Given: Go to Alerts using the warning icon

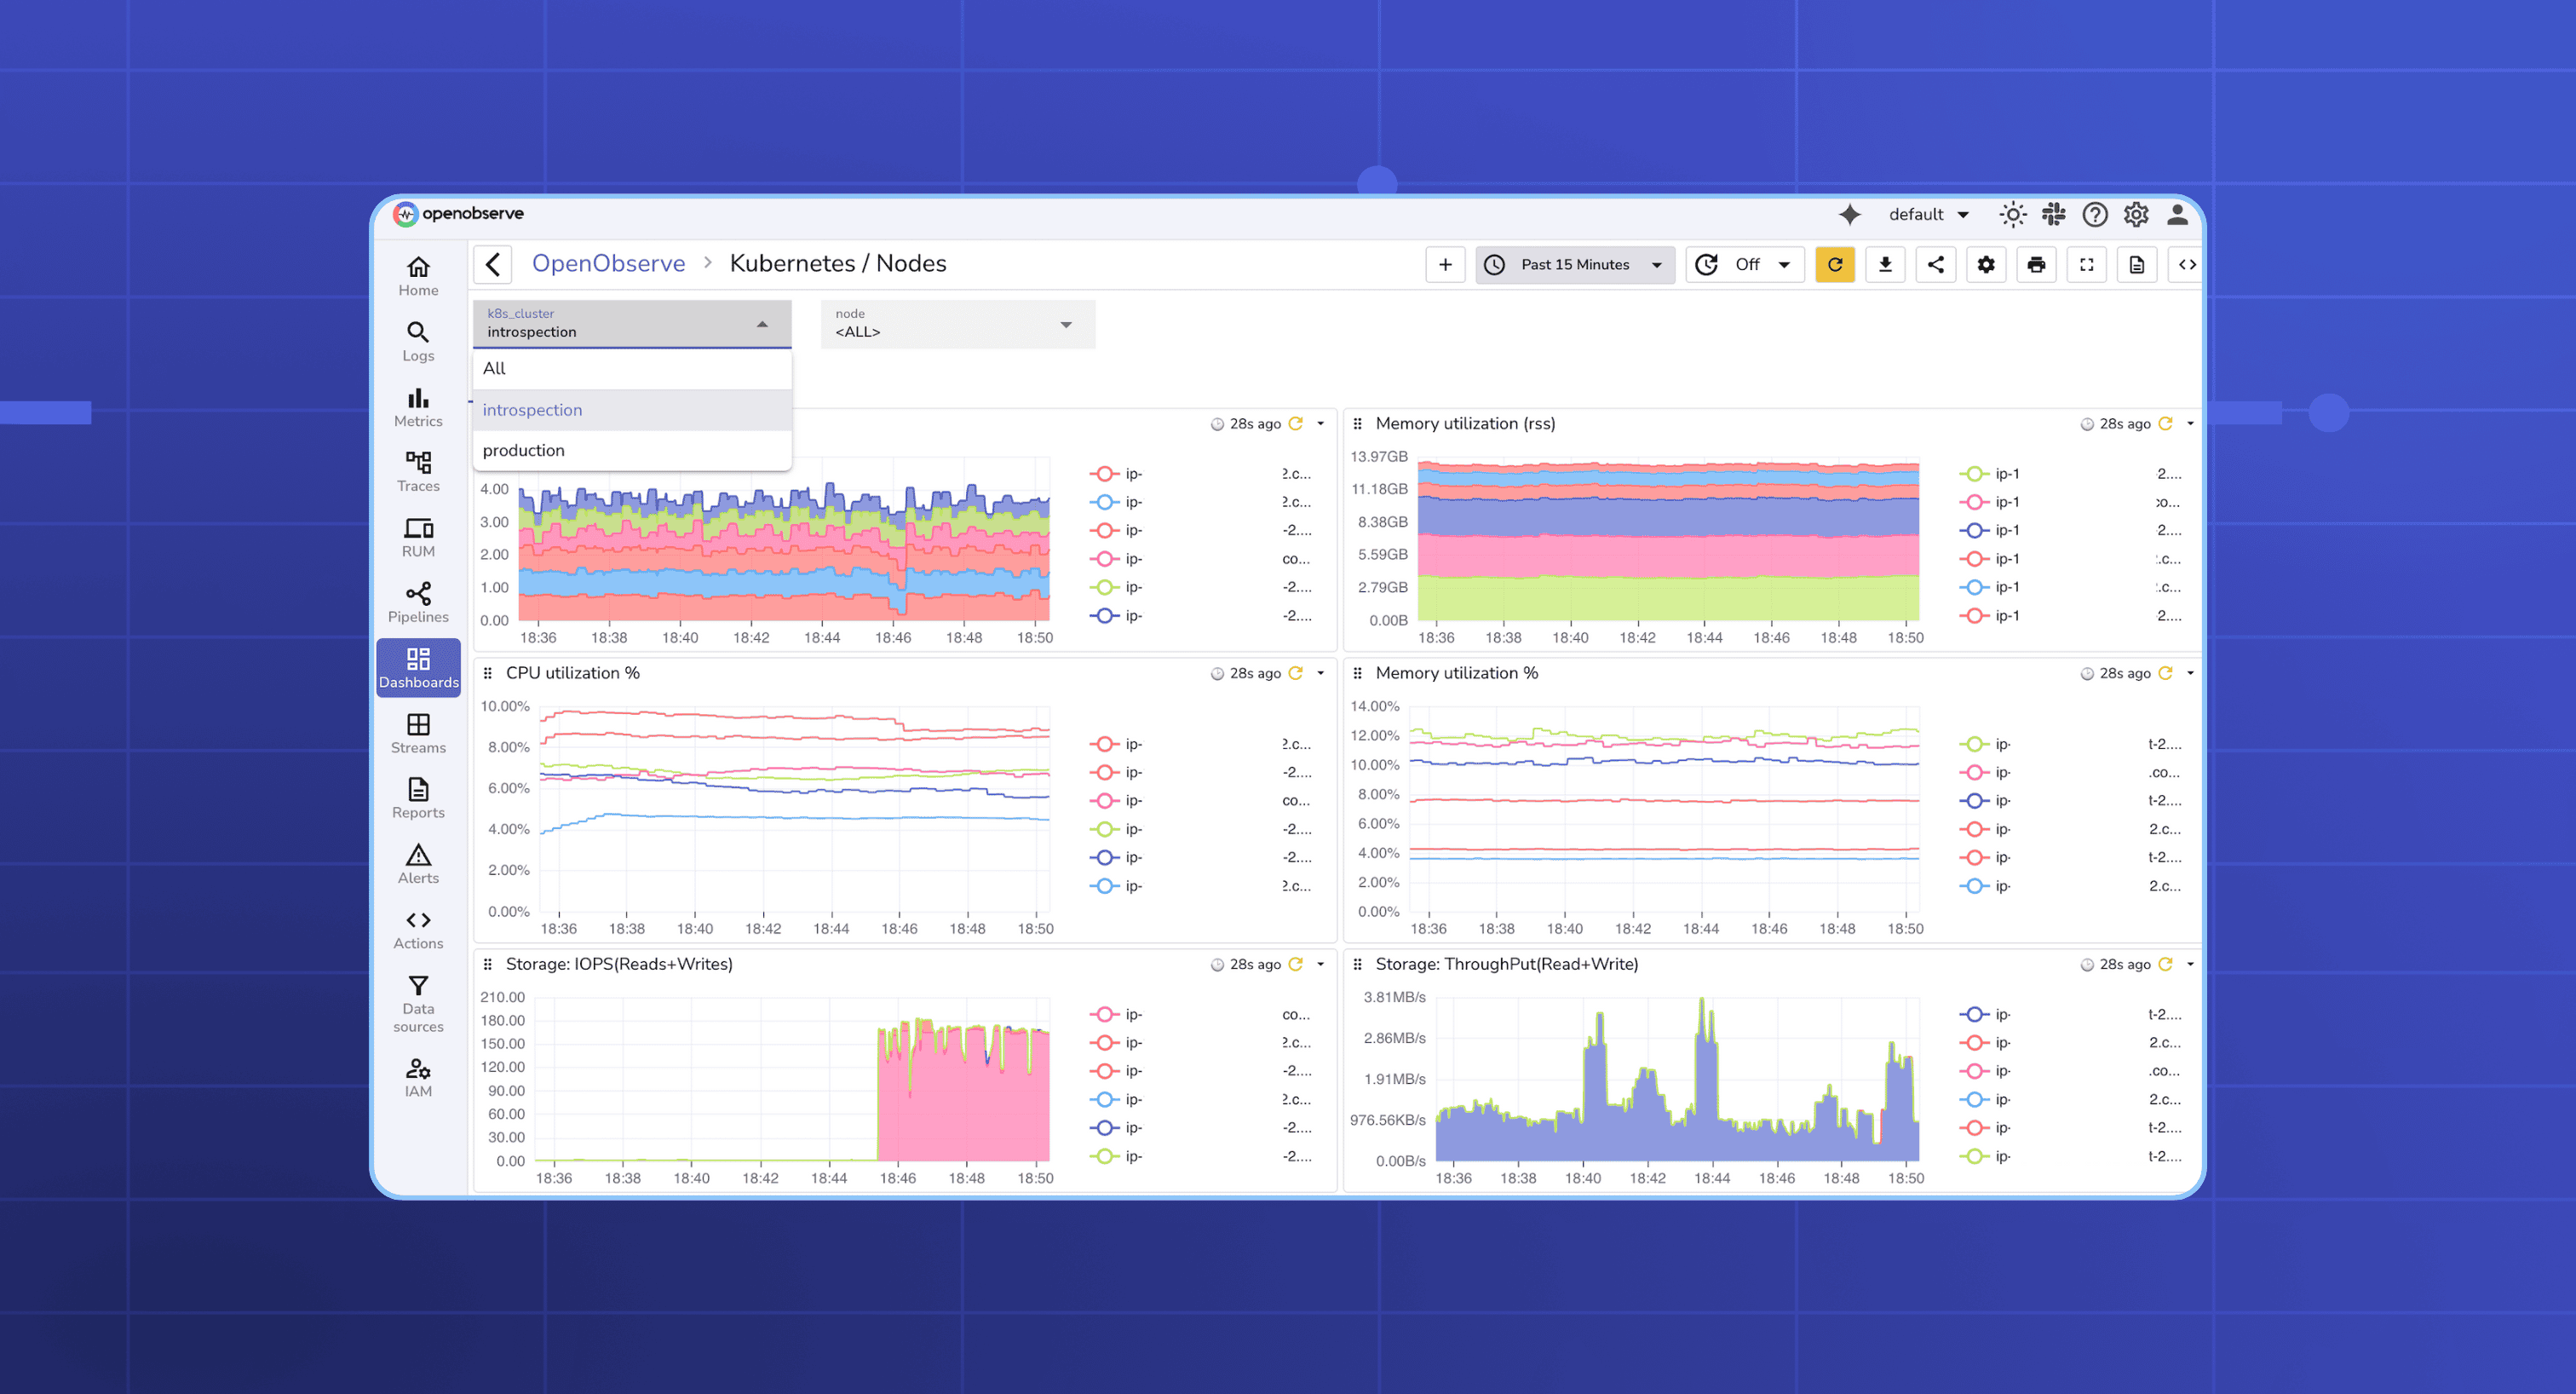Looking at the screenshot, I should (417, 862).
